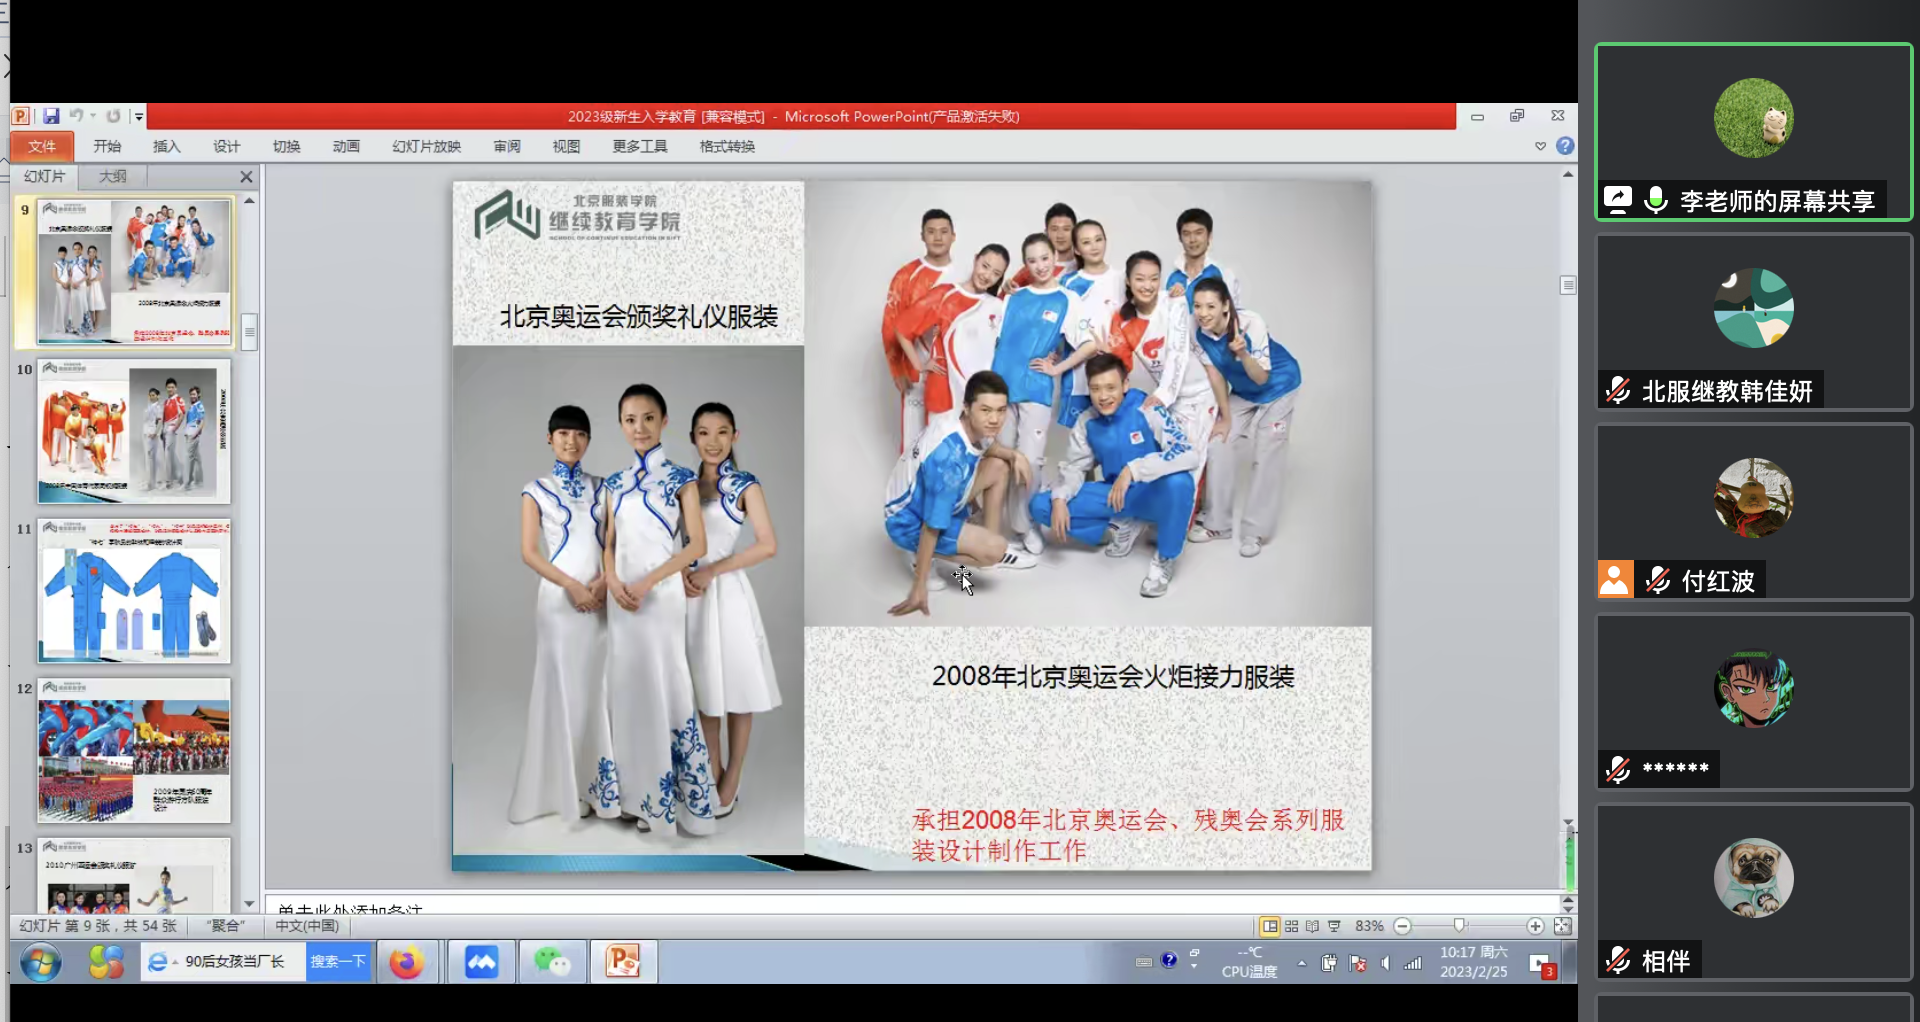Image resolution: width=1920 pixels, height=1022 pixels.
Task: Select slide 13 thumbnail
Action: [134, 875]
